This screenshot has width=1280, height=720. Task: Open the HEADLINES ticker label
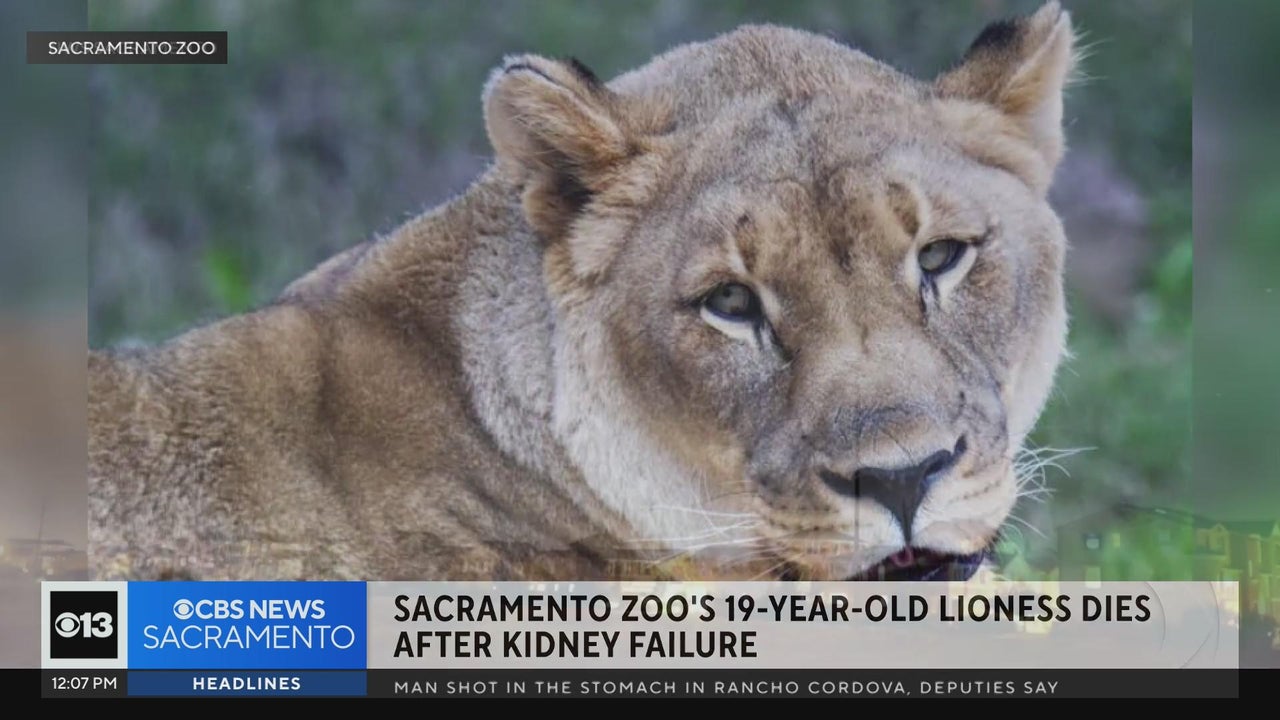click(x=247, y=684)
